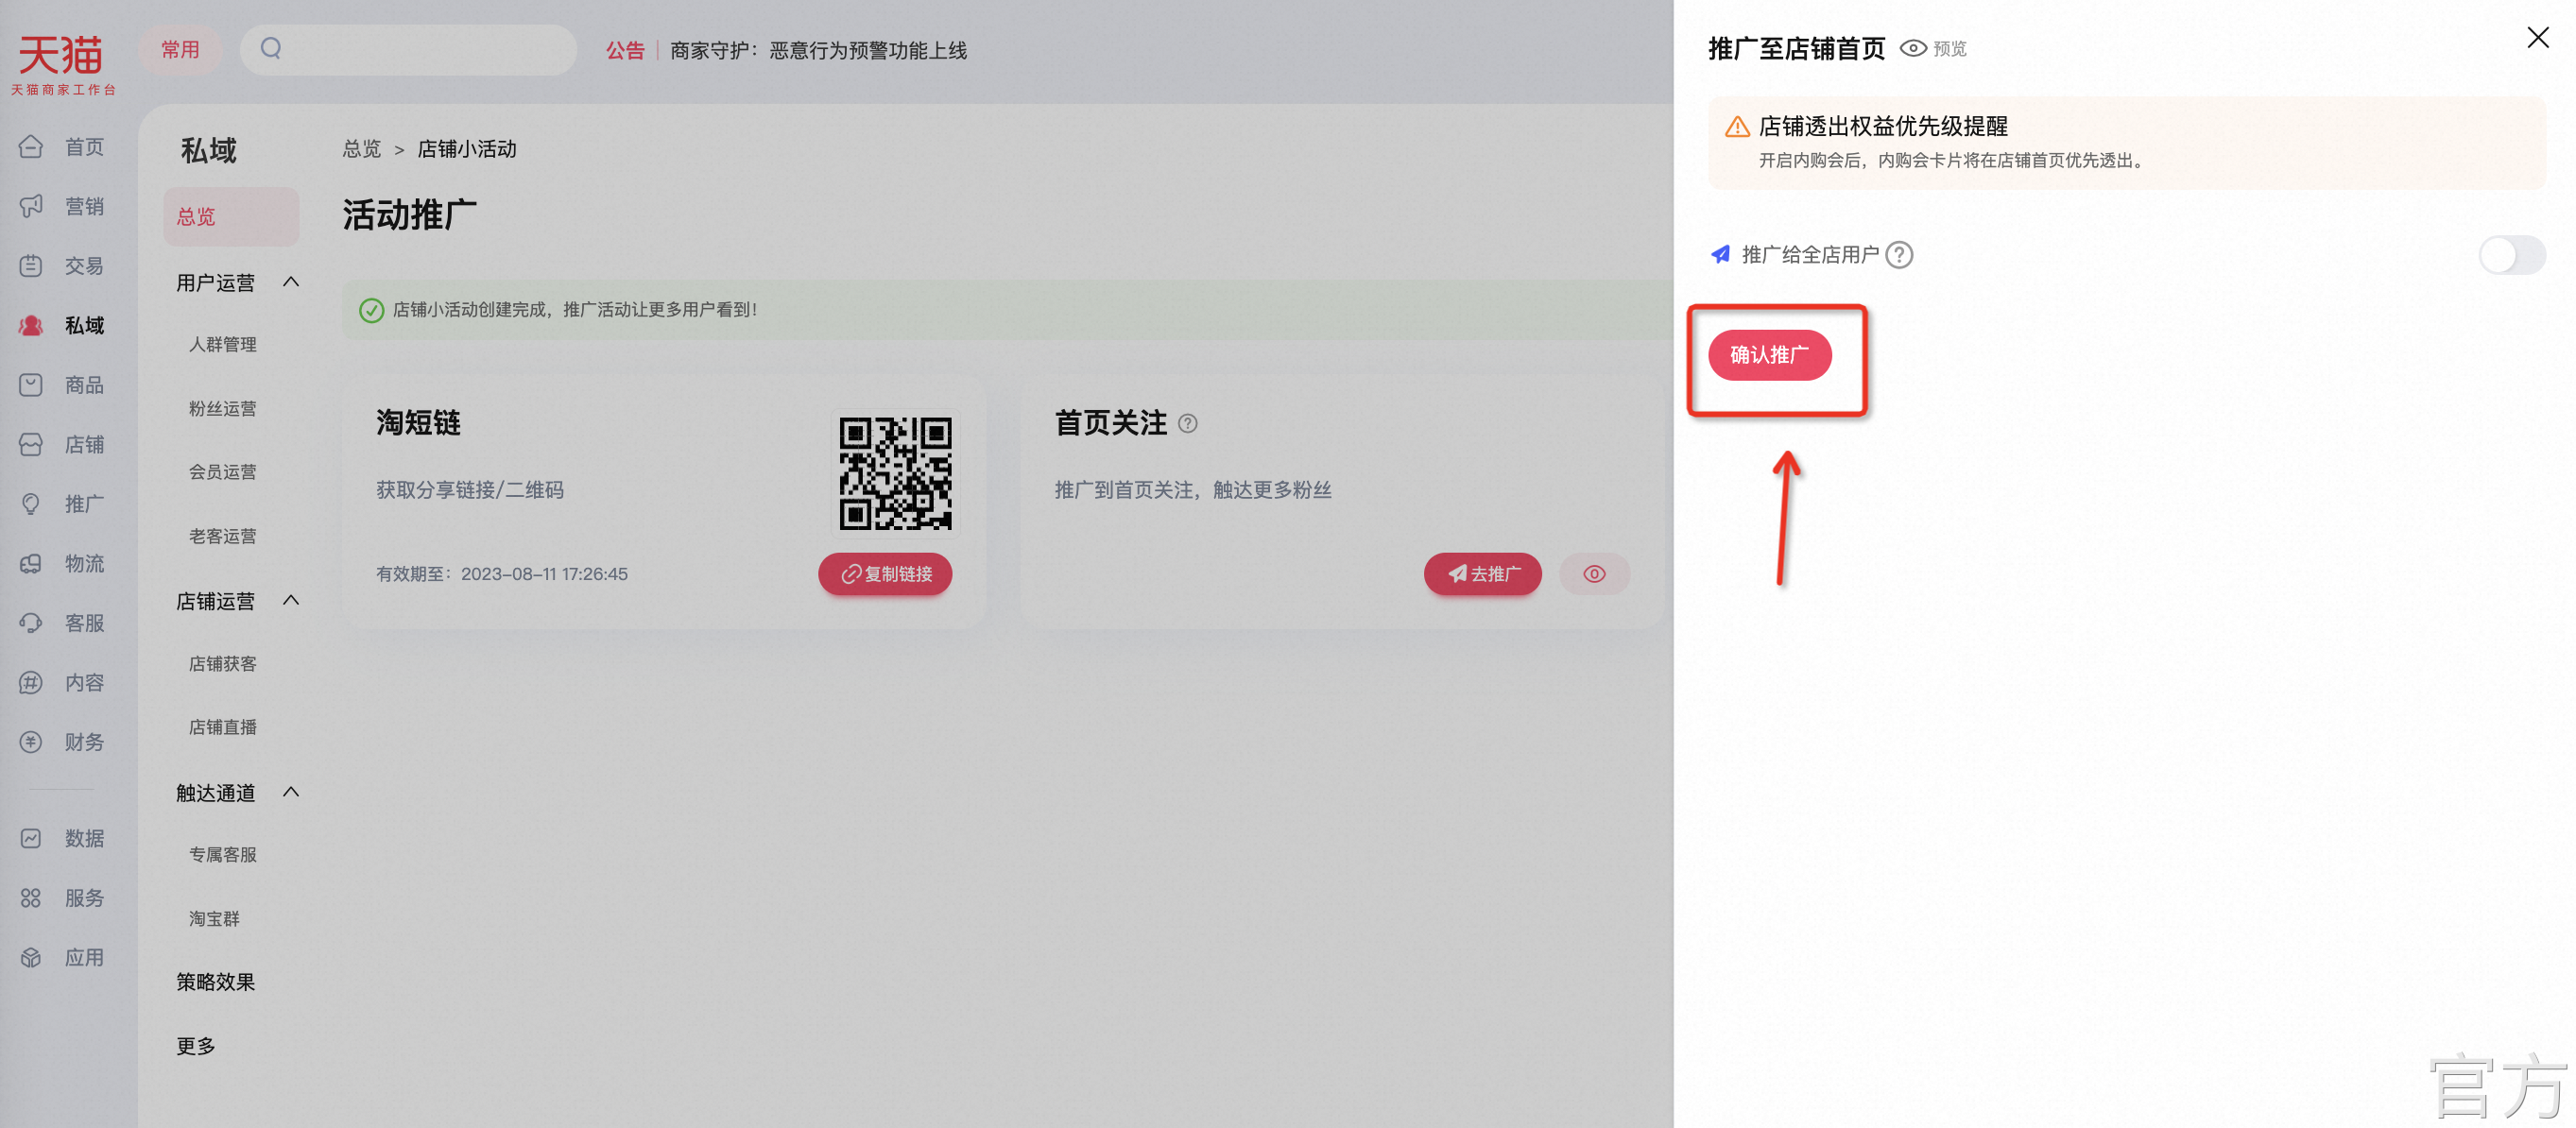Image resolution: width=2576 pixels, height=1128 pixels.
Task: Open 交易 sidebar icon
Action: click(31, 266)
